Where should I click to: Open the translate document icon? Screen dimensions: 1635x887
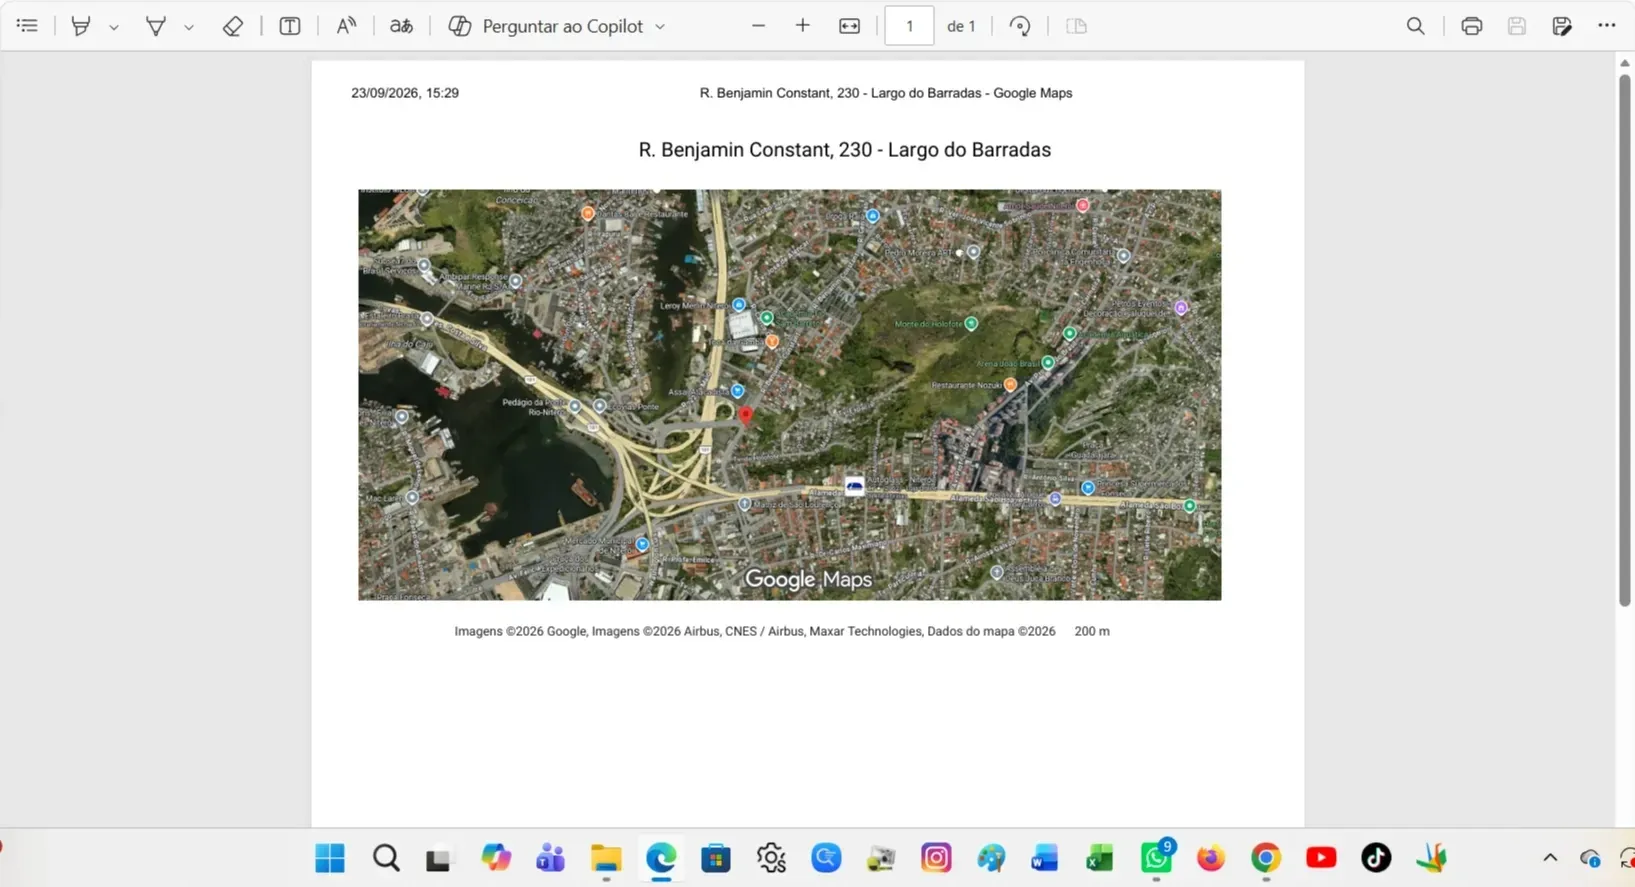[401, 26]
